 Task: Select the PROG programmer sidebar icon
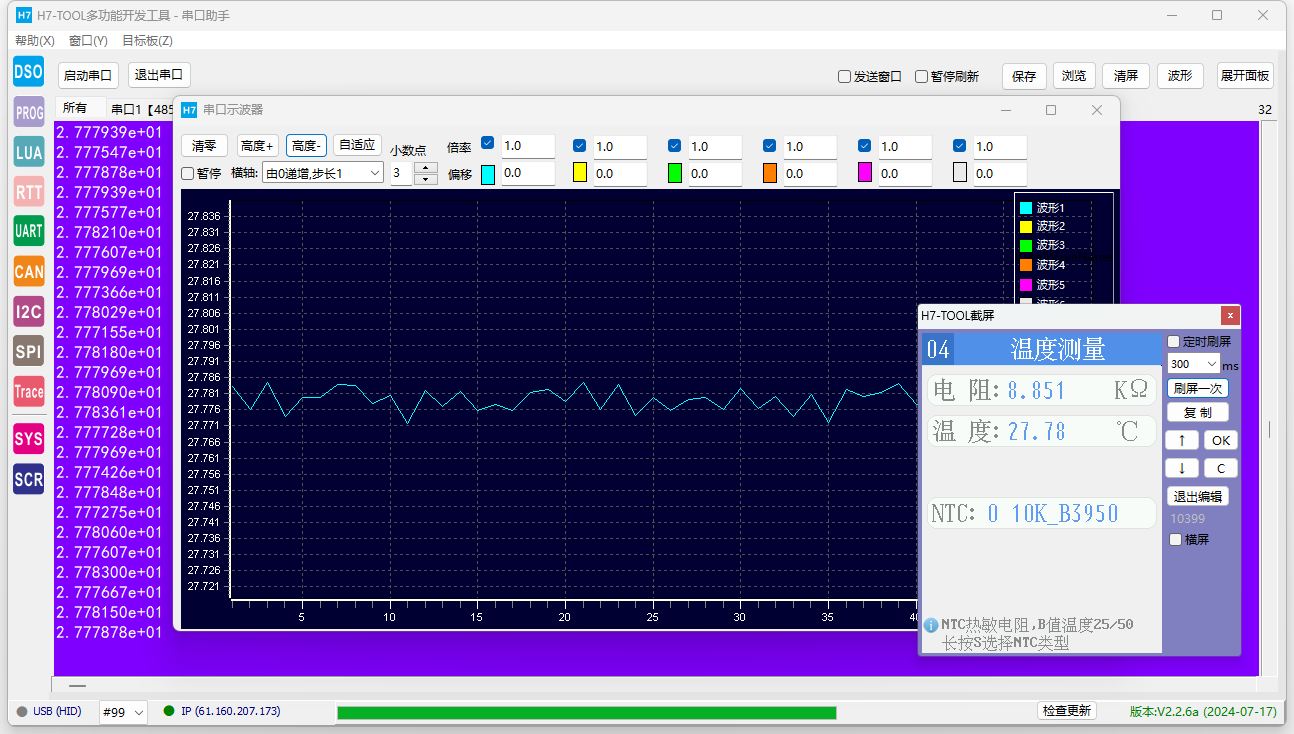point(29,112)
